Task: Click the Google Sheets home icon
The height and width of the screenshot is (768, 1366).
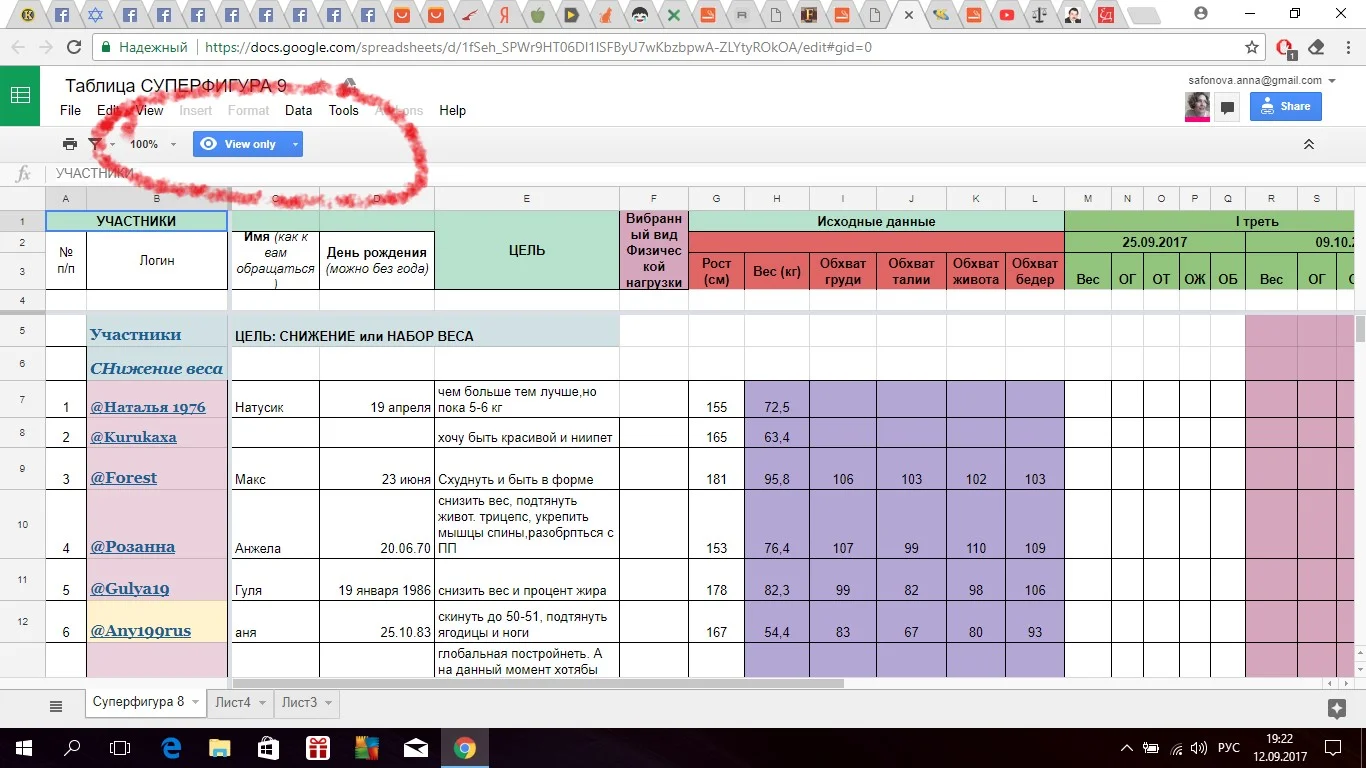Action: click(20, 96)
